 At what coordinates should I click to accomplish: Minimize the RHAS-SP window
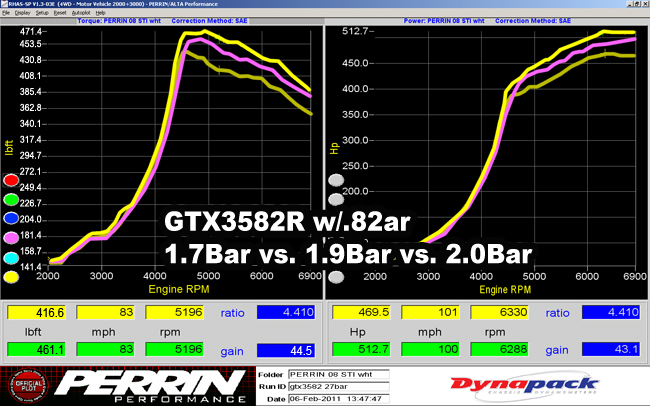click(630, 4)
